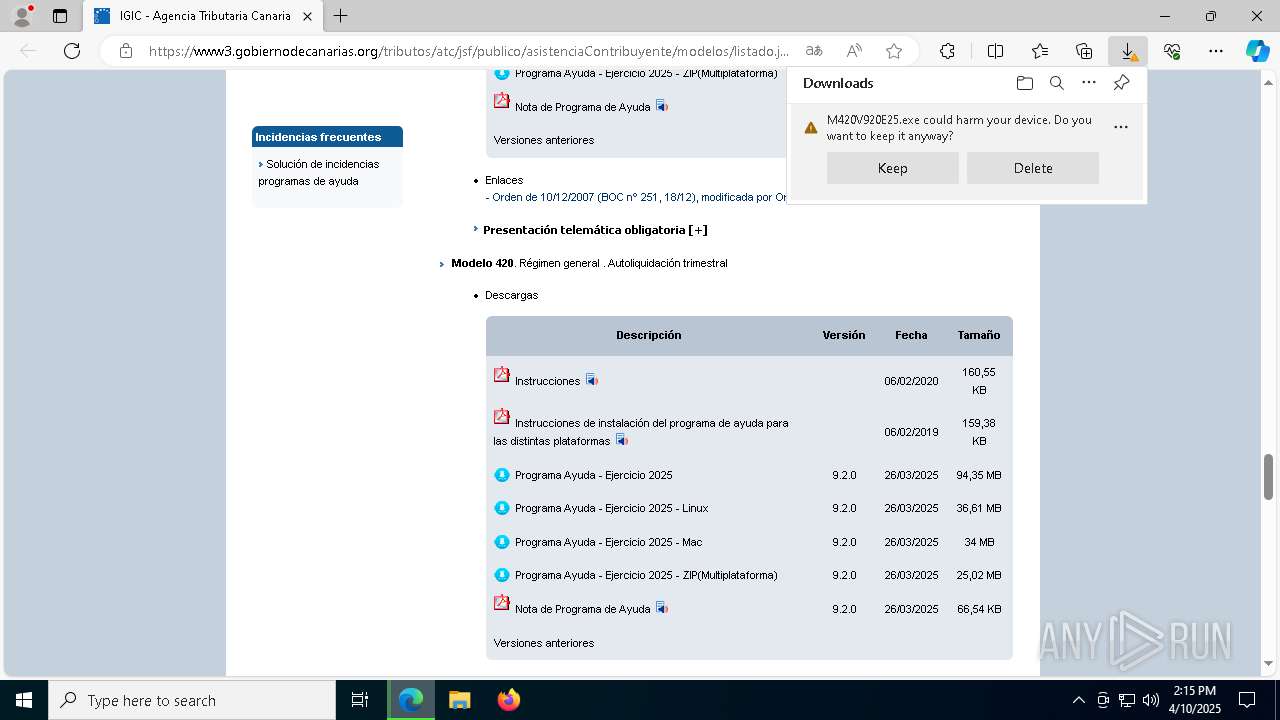
Task: Click the Downloads toolbar icon
Action: pyautogui.click(x=1128, y=51)
